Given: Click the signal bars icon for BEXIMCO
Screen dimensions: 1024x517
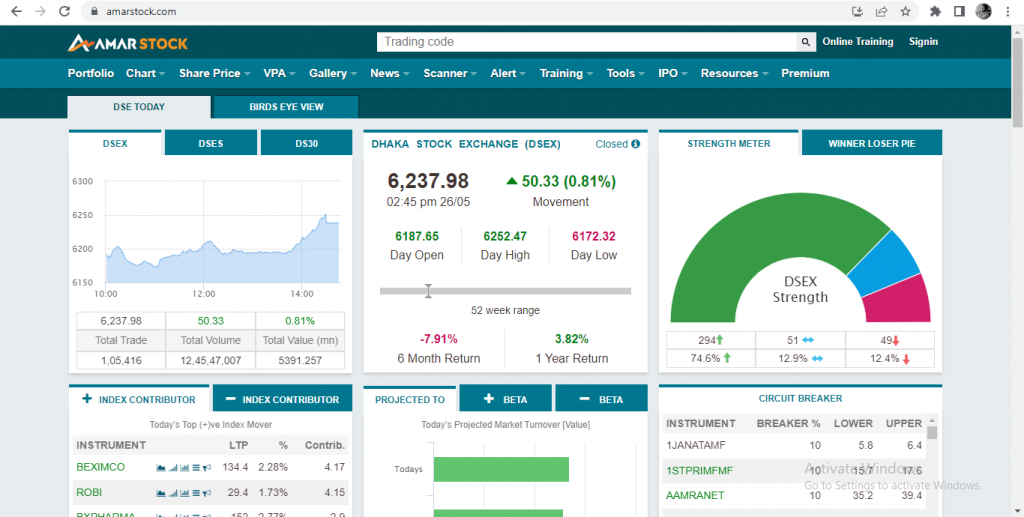Looking at the screenshot, I should tap(173, 467).
